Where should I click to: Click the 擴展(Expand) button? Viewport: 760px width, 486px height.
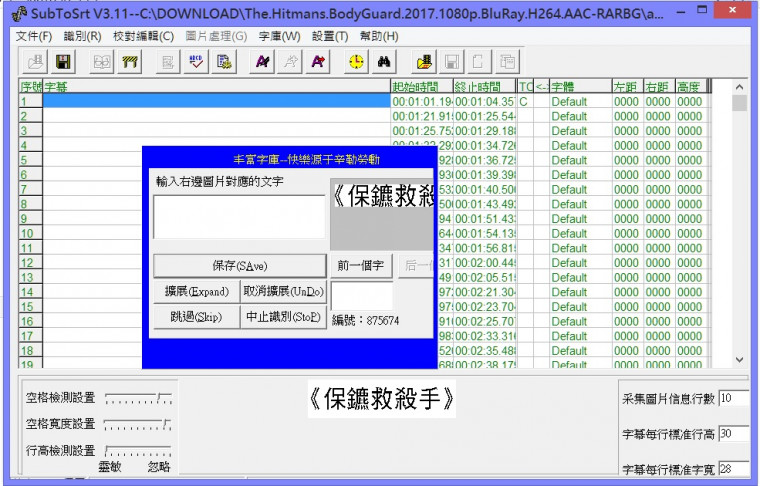coord(196,291)
